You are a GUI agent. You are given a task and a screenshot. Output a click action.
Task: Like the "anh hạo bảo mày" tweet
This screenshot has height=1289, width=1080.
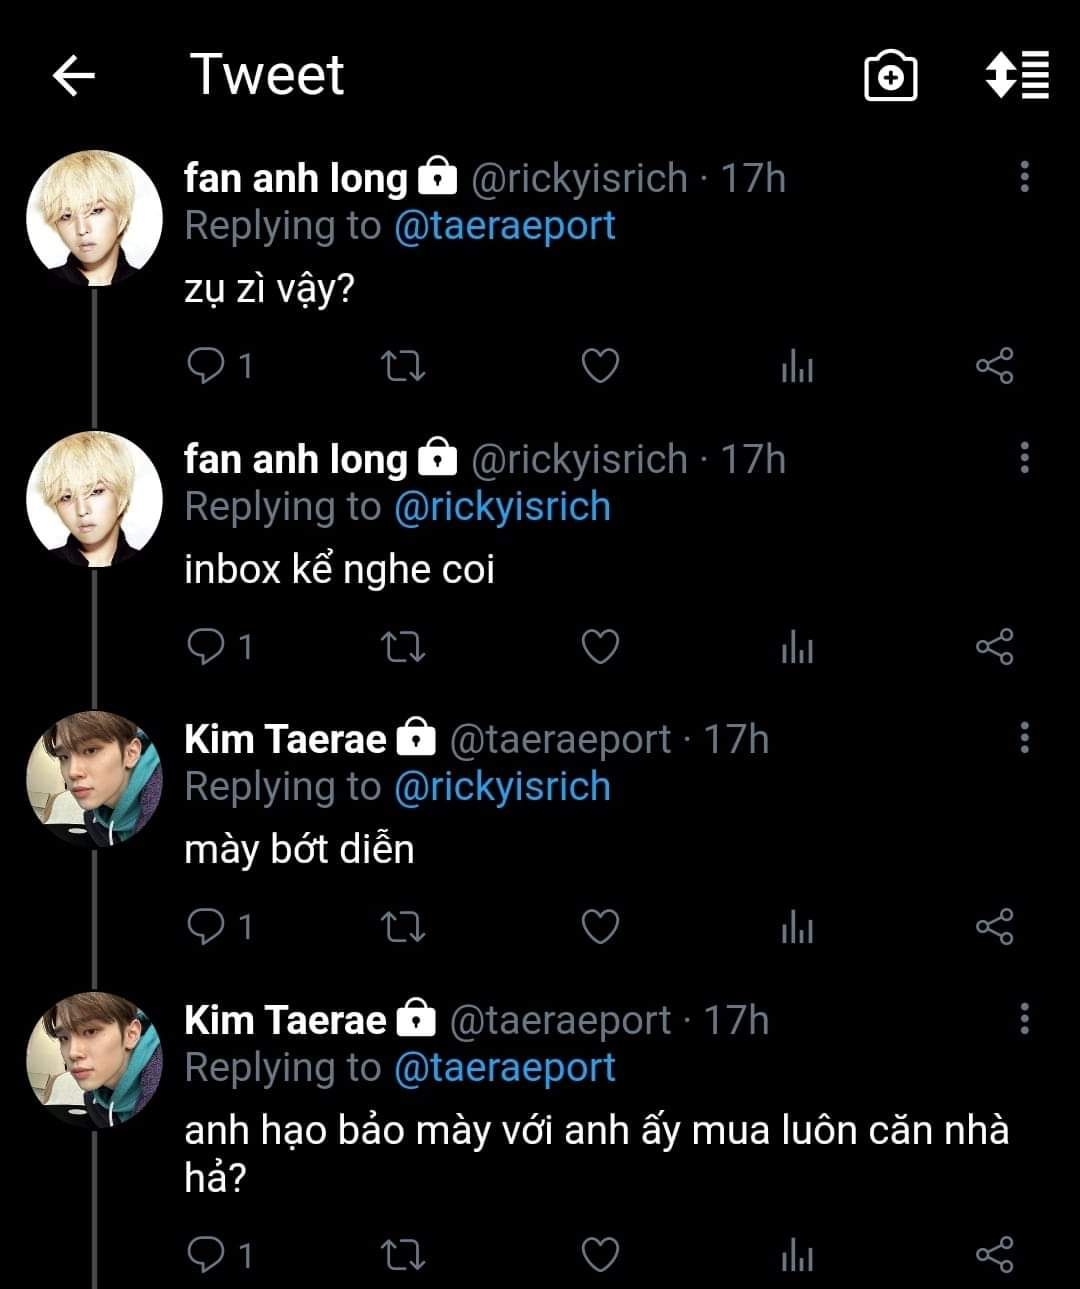[x=600, y=1254]
